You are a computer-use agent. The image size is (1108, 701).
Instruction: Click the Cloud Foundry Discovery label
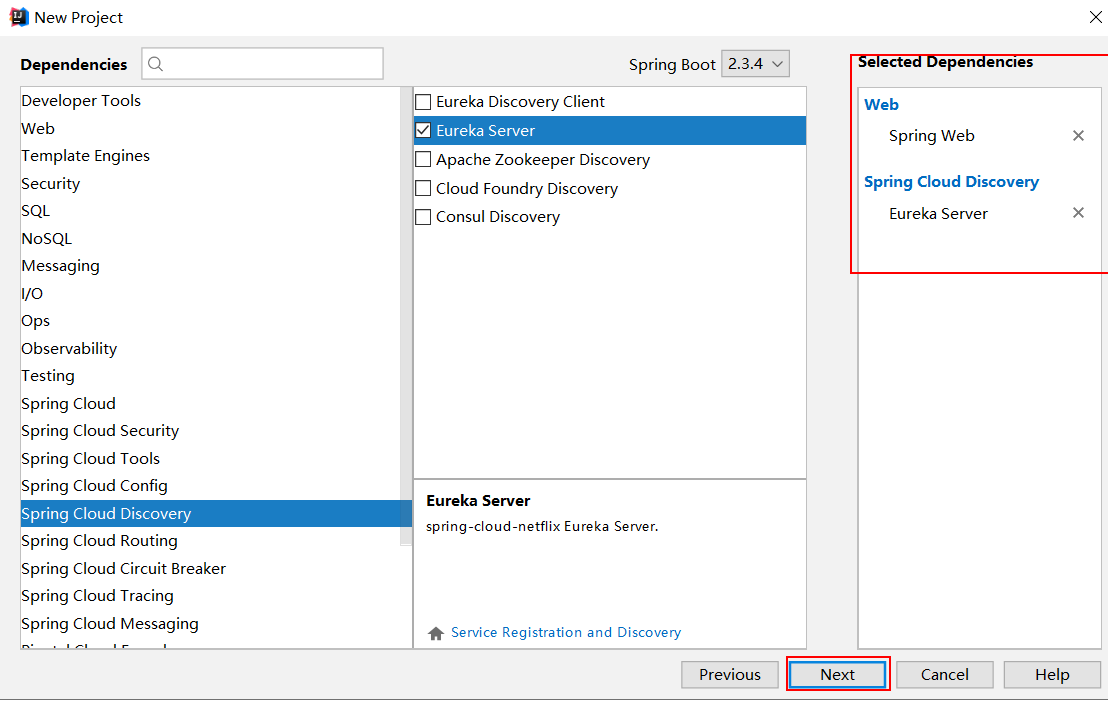point(526,189)
